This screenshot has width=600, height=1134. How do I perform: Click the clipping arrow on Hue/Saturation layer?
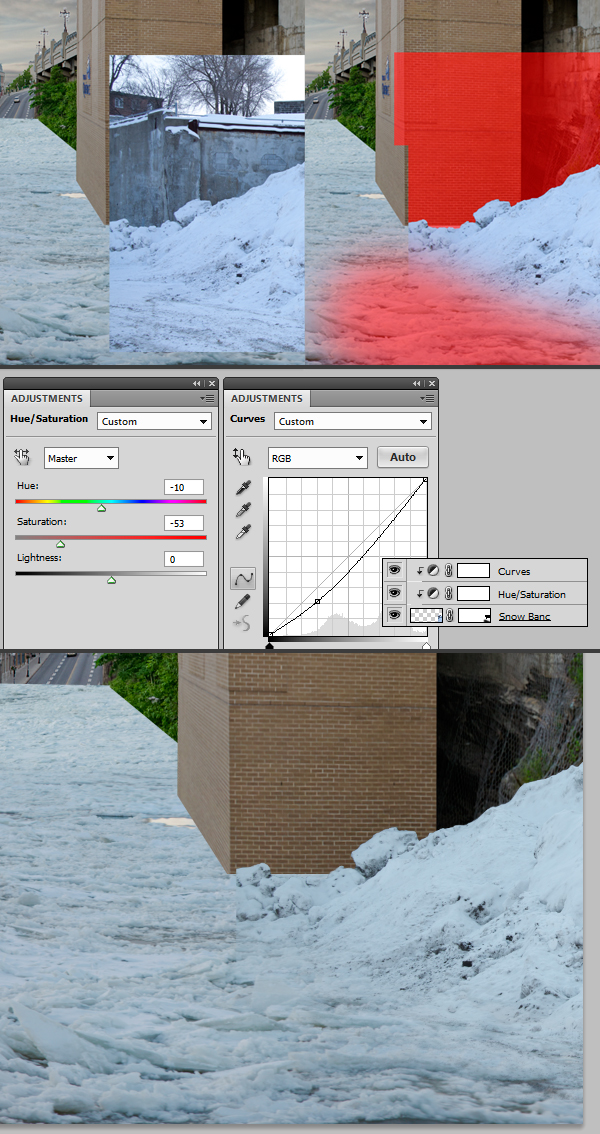click(420, 594)
